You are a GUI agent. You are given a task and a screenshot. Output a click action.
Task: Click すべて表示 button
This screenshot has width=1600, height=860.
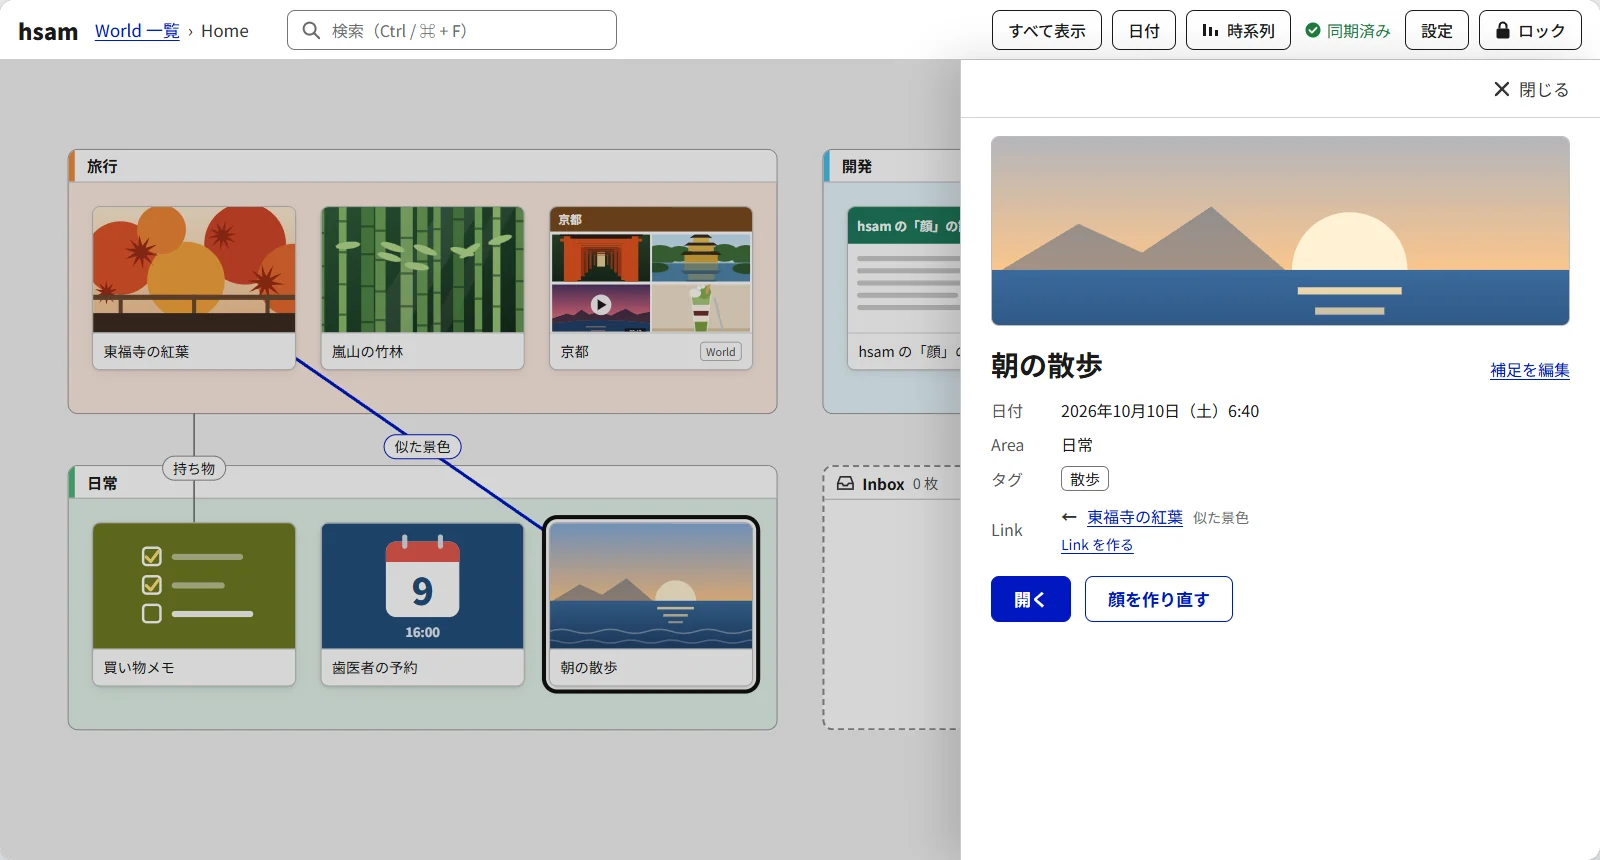tap(1047, 30)
